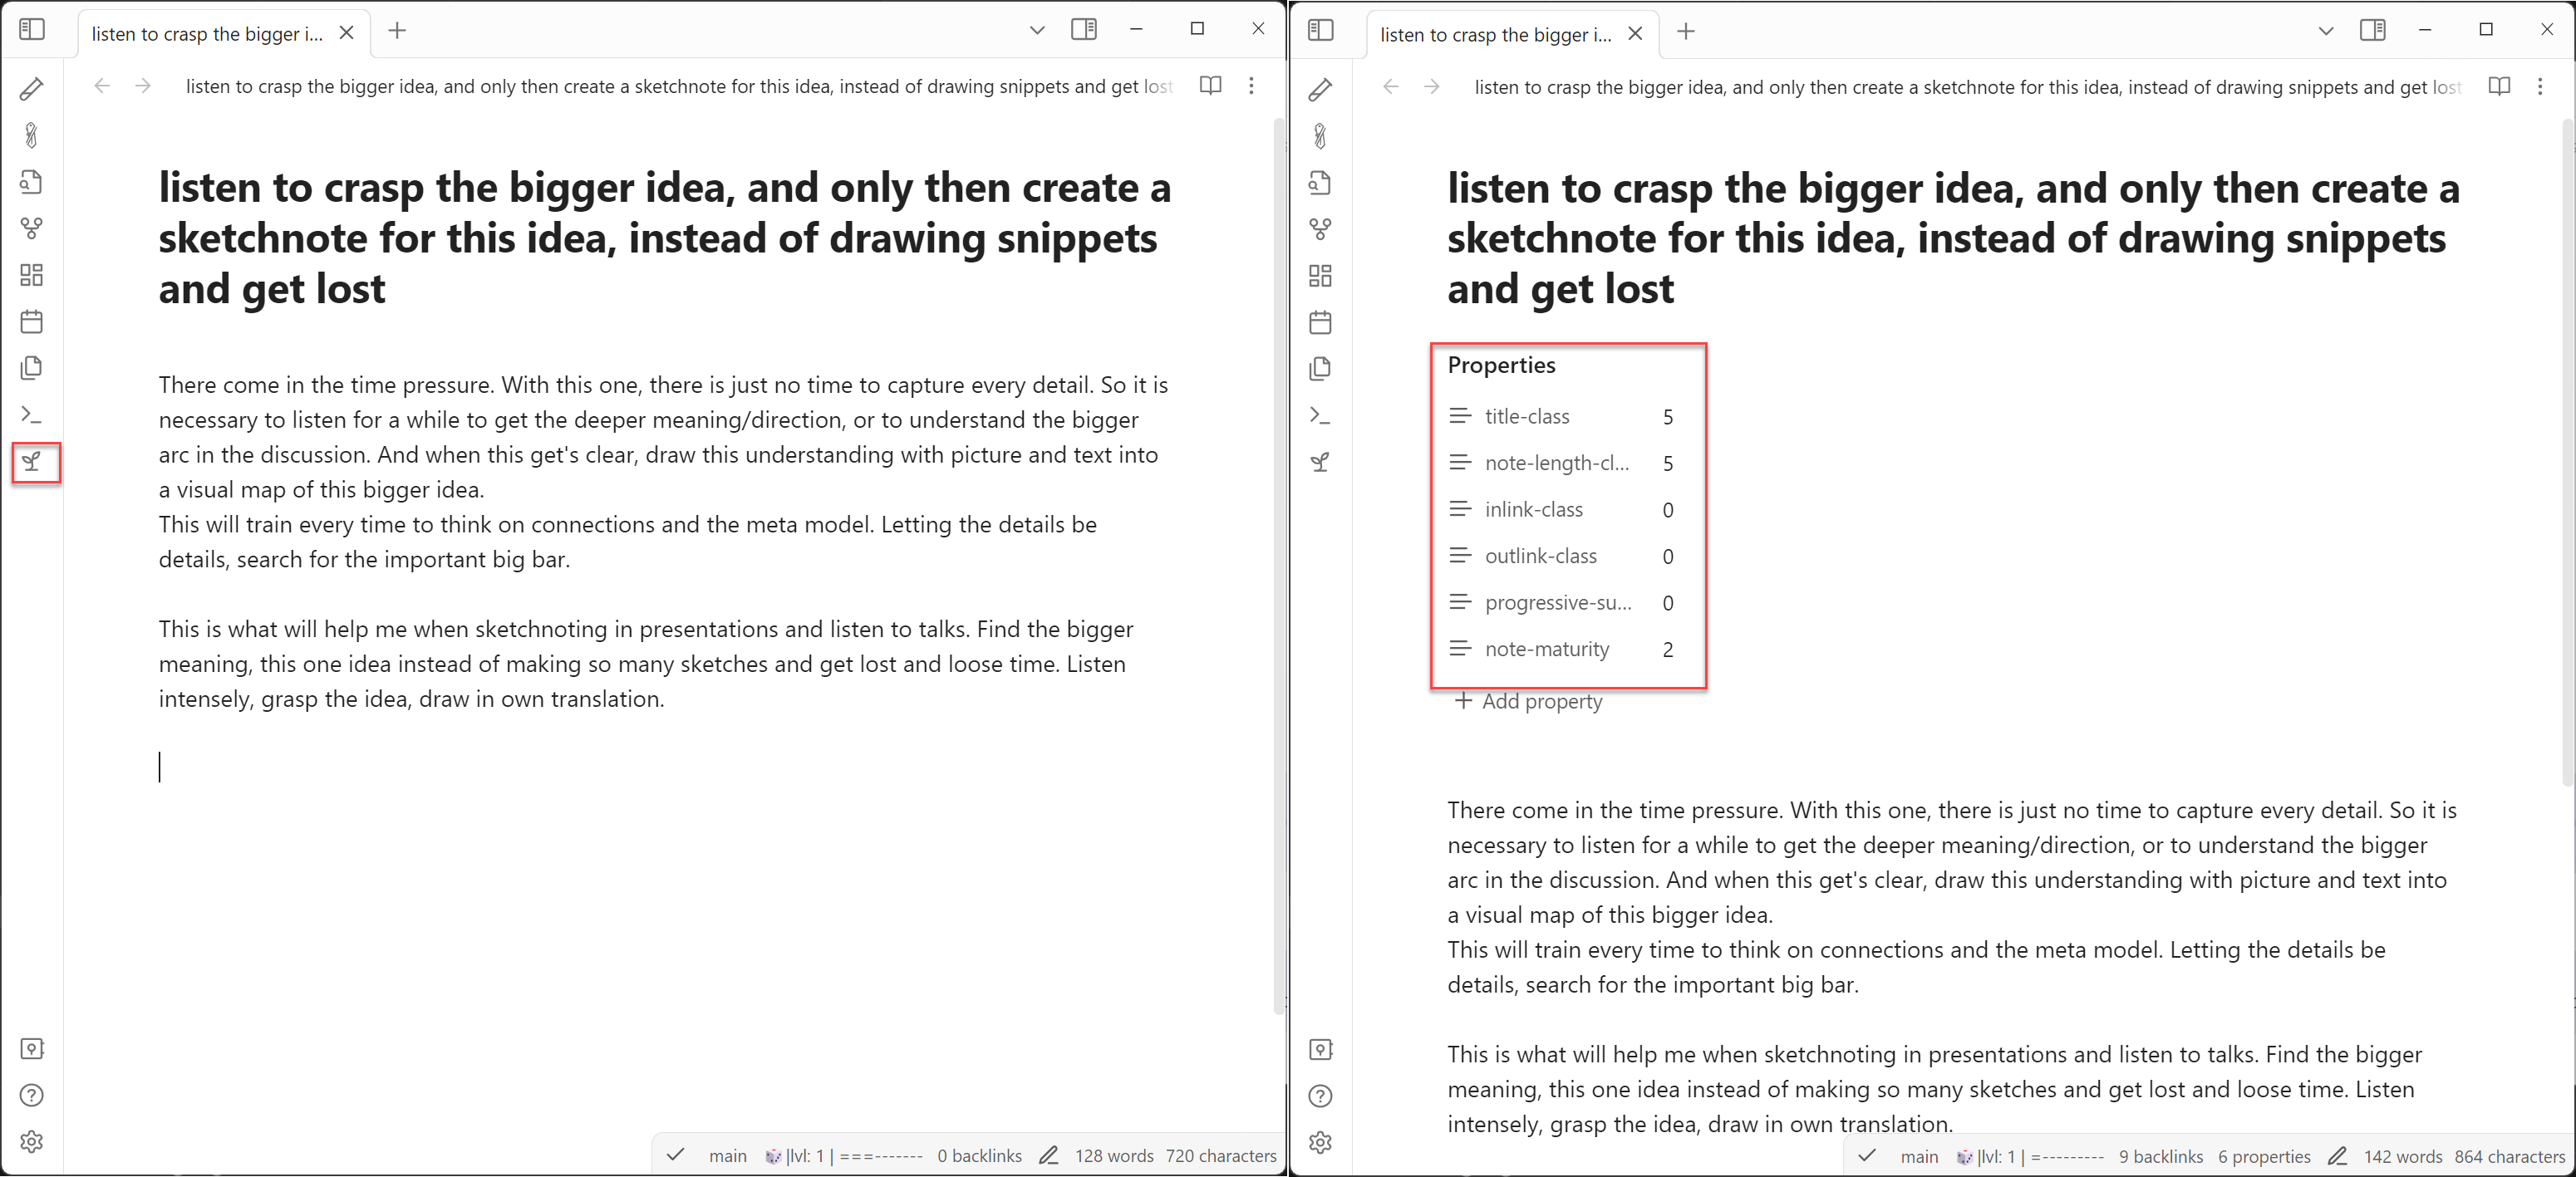The image size is (2576, 1177).
Task: Click the highlighted sprout plugin icon in left ribbon
Action: click(x=32, y=462)
